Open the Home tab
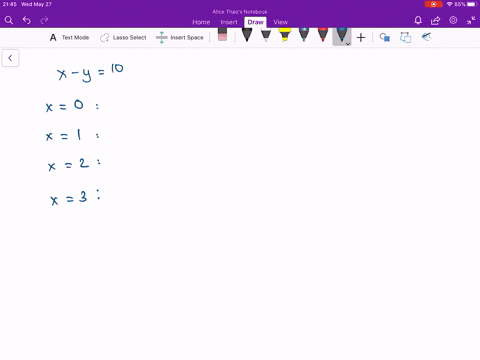 coord(201,22)
